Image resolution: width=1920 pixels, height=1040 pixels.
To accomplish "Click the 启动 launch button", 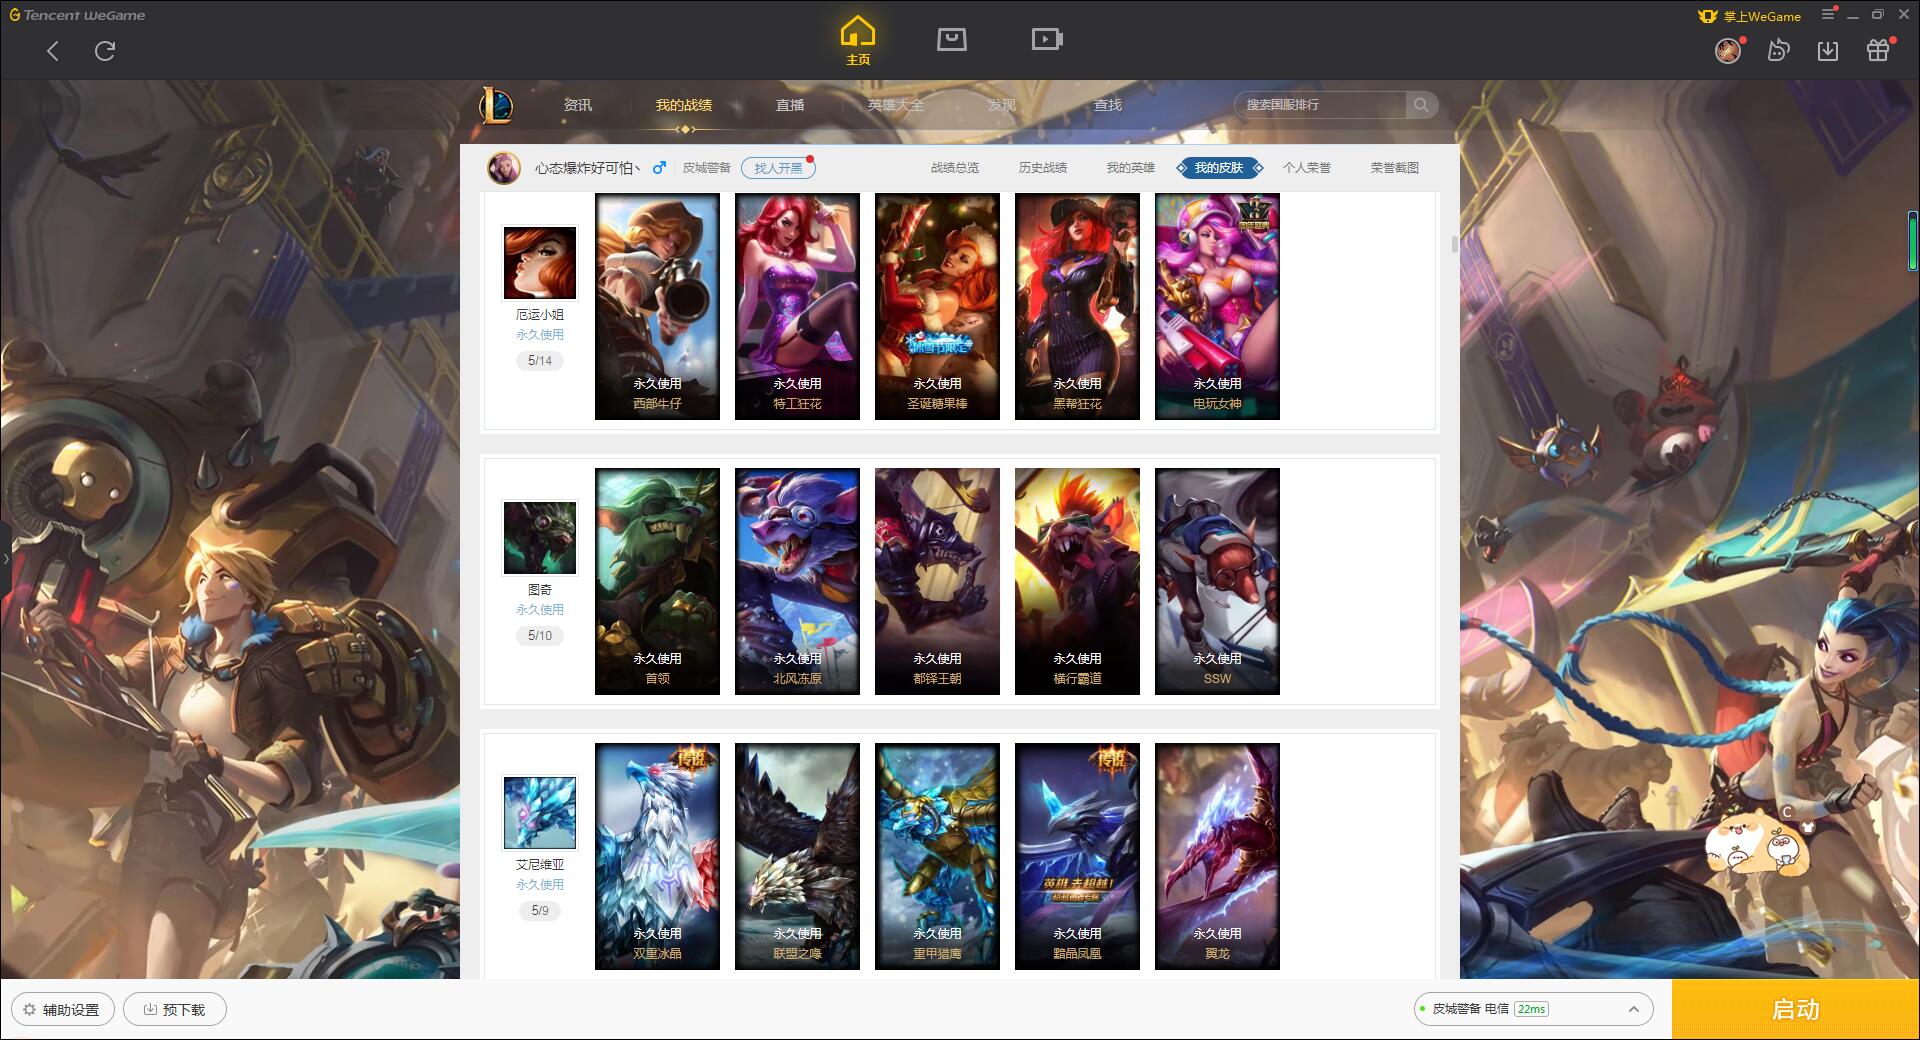I will [x=1796, y=1009].
